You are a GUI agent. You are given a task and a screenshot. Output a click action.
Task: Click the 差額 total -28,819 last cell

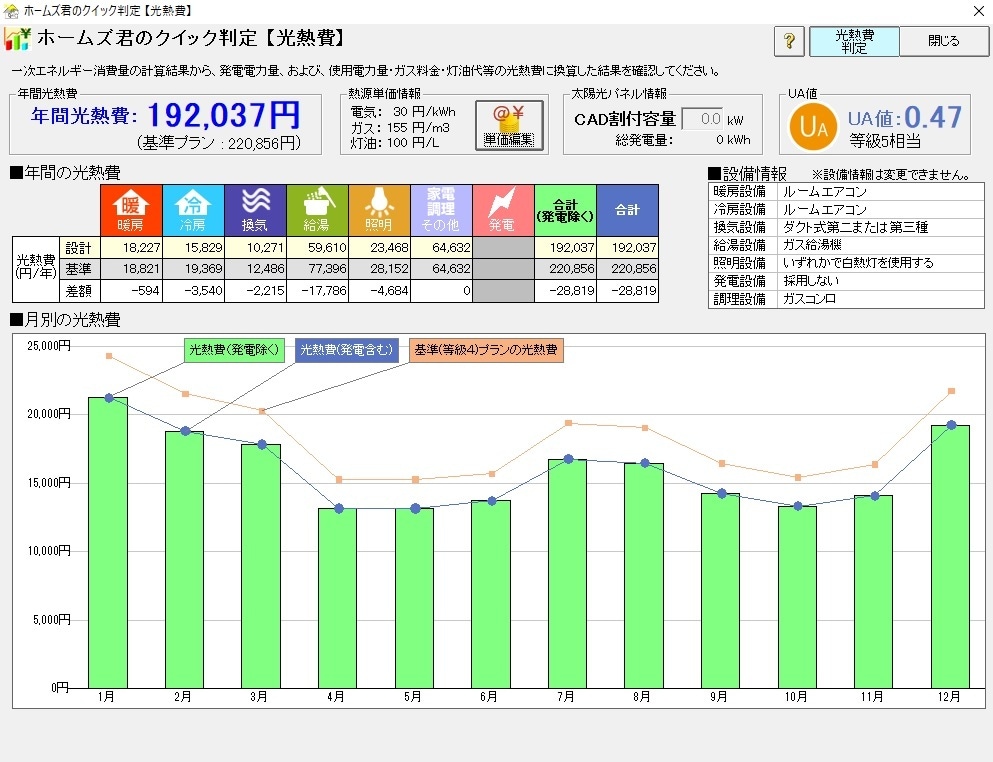[x=628, y=291]
